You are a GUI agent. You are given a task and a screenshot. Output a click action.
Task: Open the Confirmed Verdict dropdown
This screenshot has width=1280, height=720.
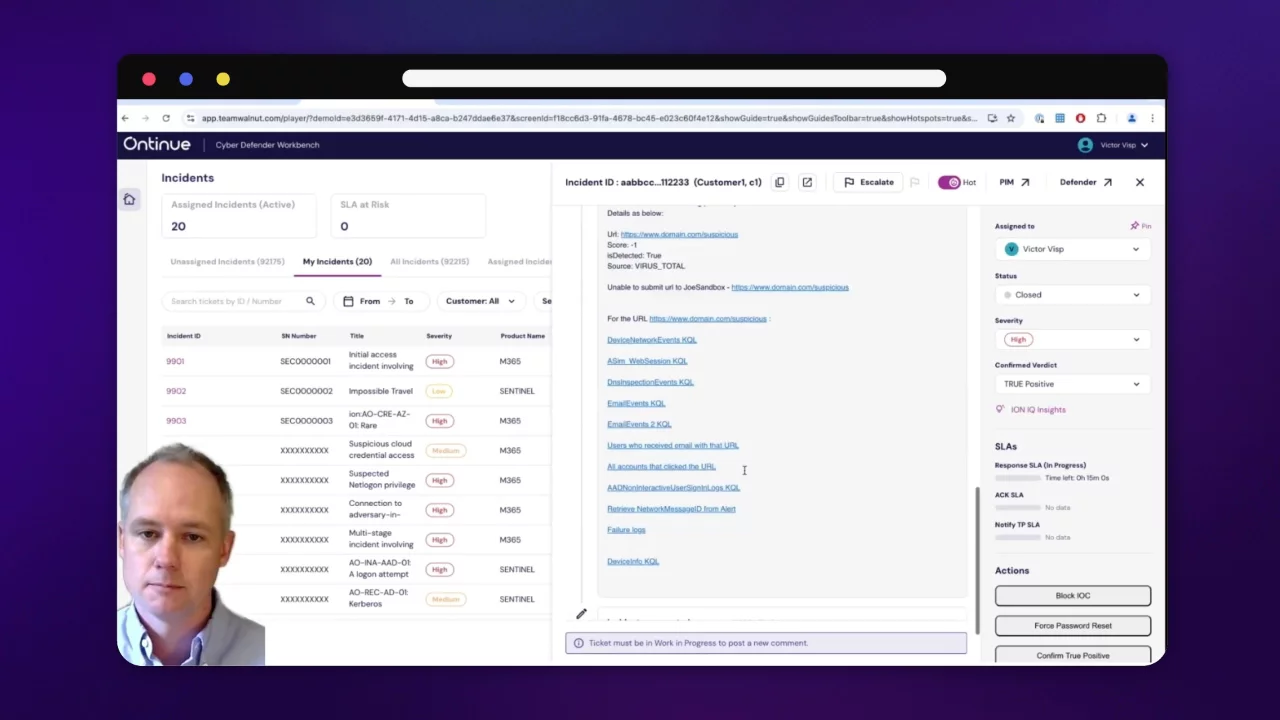pyautogui.click(x=1072, y=384)
